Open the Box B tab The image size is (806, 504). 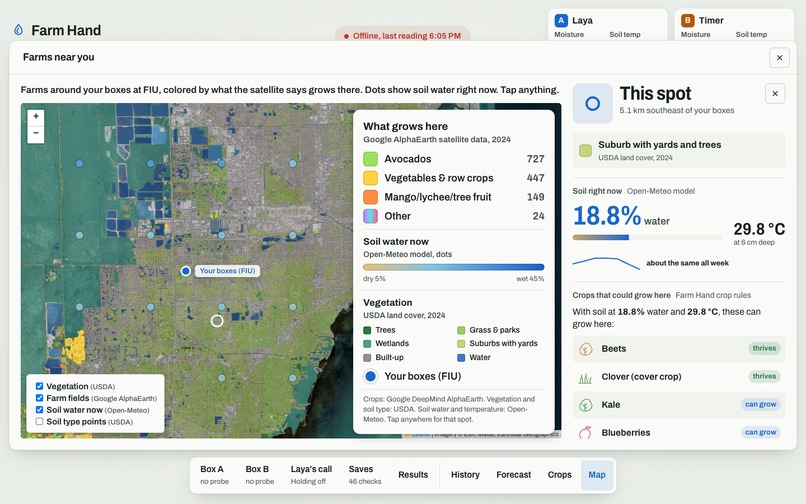[260, 475]
